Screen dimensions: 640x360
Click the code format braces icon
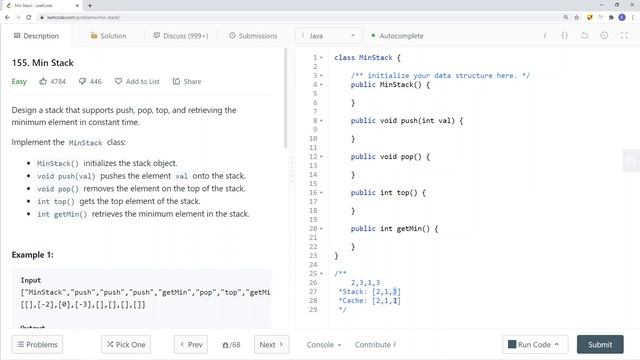pos(564,36)
